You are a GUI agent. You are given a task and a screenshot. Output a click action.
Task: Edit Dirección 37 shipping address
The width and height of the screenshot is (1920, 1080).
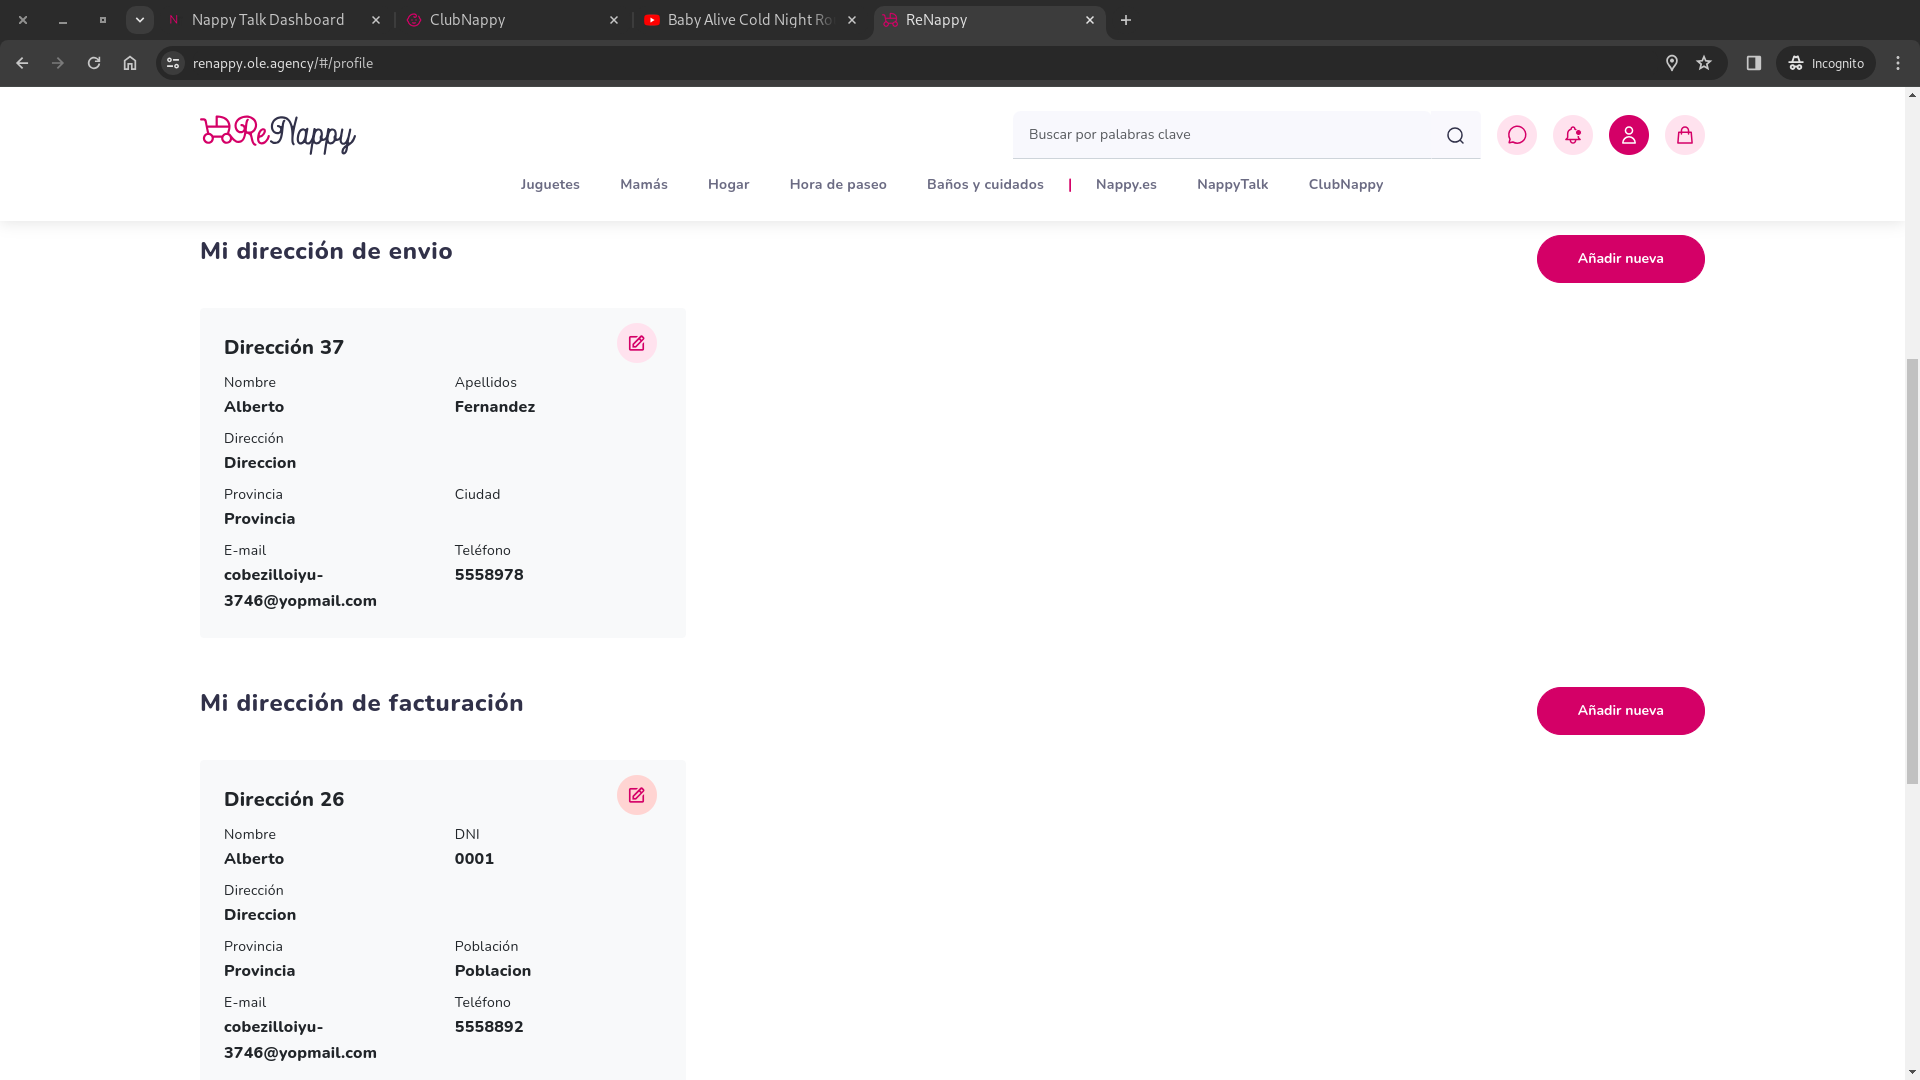click(x=636, y=343)
